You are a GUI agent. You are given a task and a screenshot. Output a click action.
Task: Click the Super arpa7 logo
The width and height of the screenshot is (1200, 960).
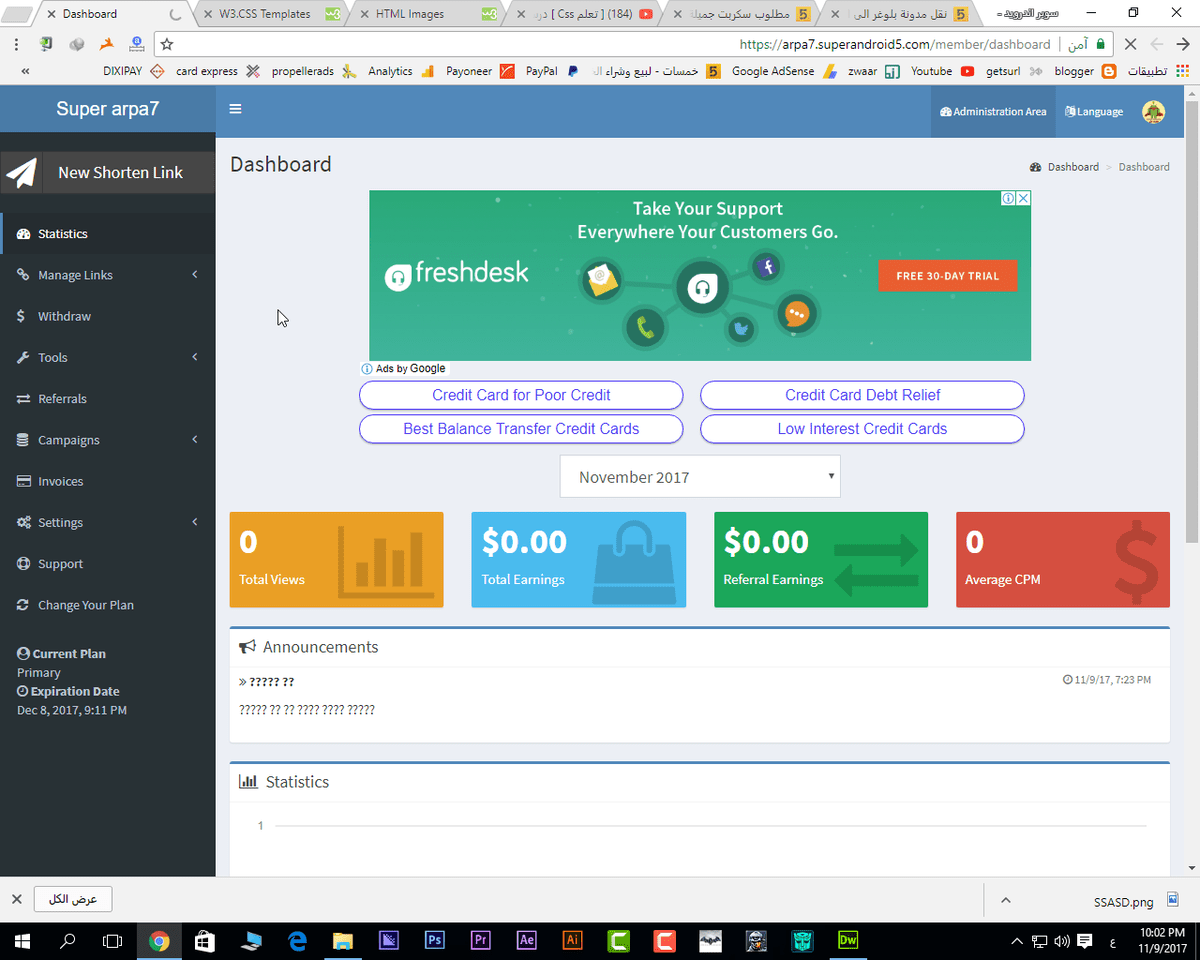[x=107, y=109]
